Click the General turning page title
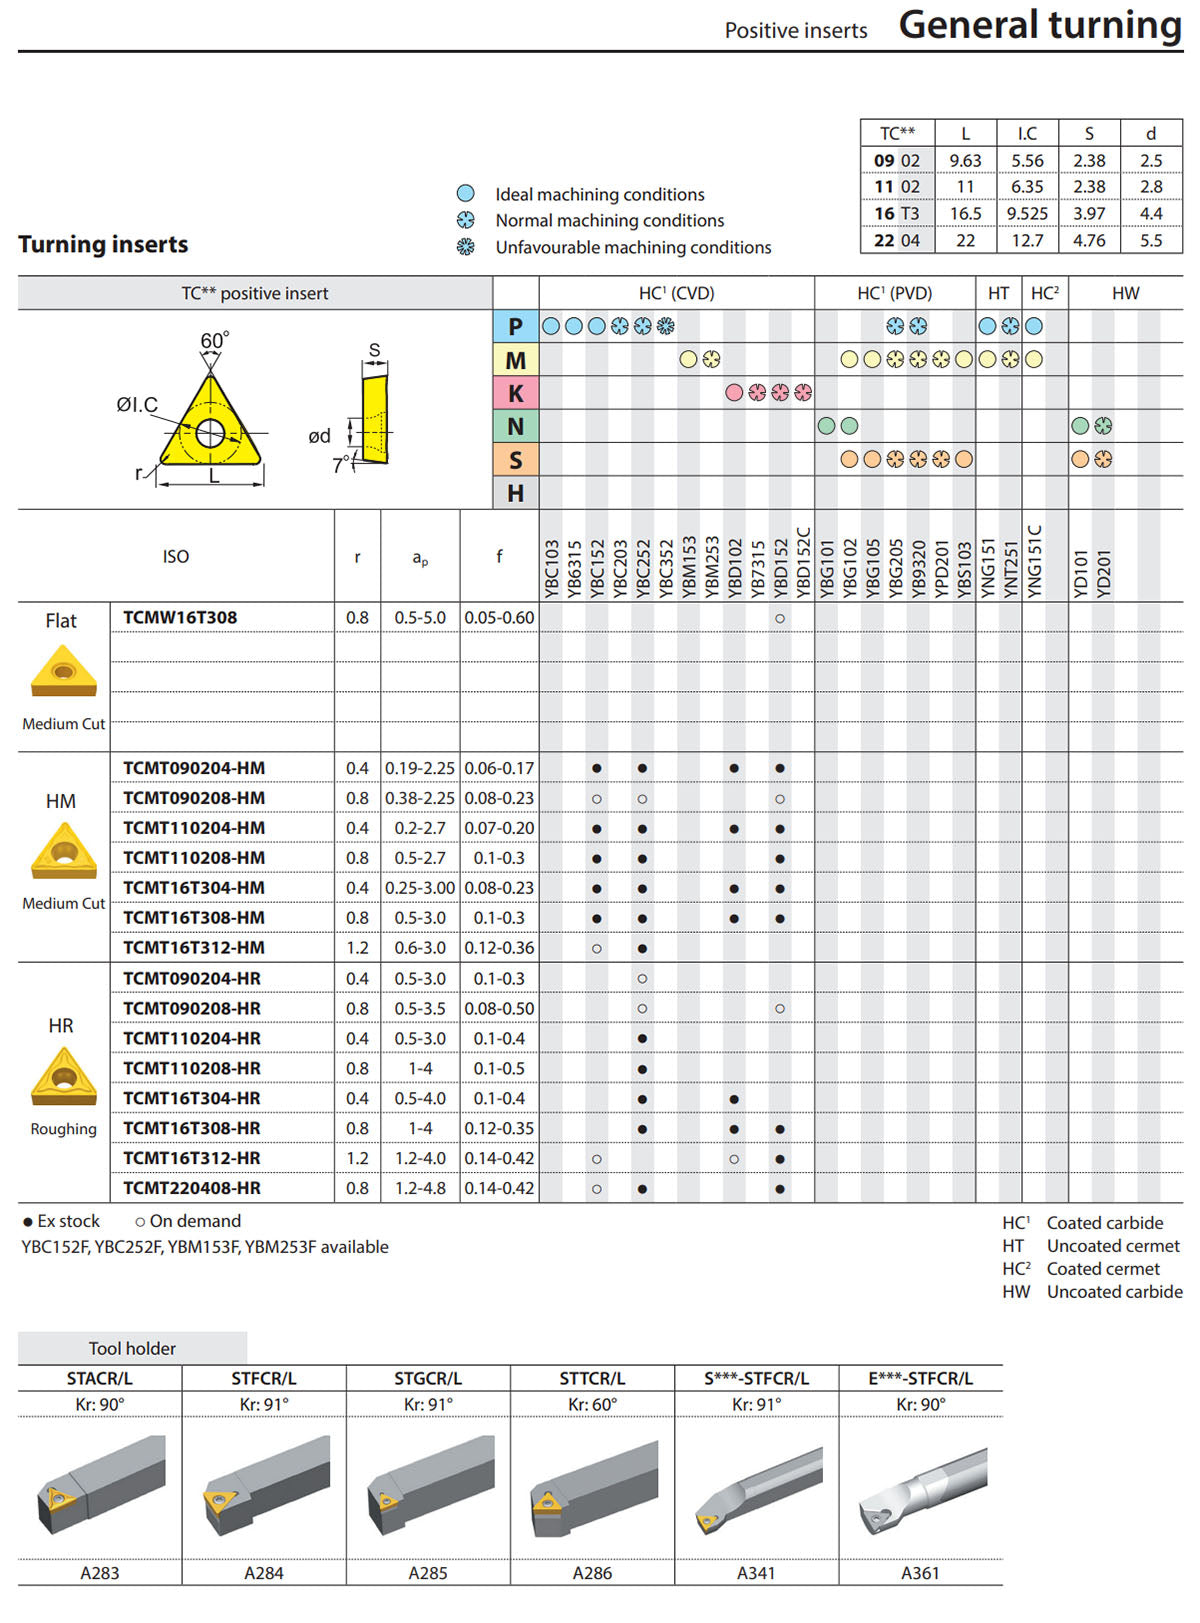Image resolution: width=1200 pixels, height=1623 pixels. pos(1040,24)
